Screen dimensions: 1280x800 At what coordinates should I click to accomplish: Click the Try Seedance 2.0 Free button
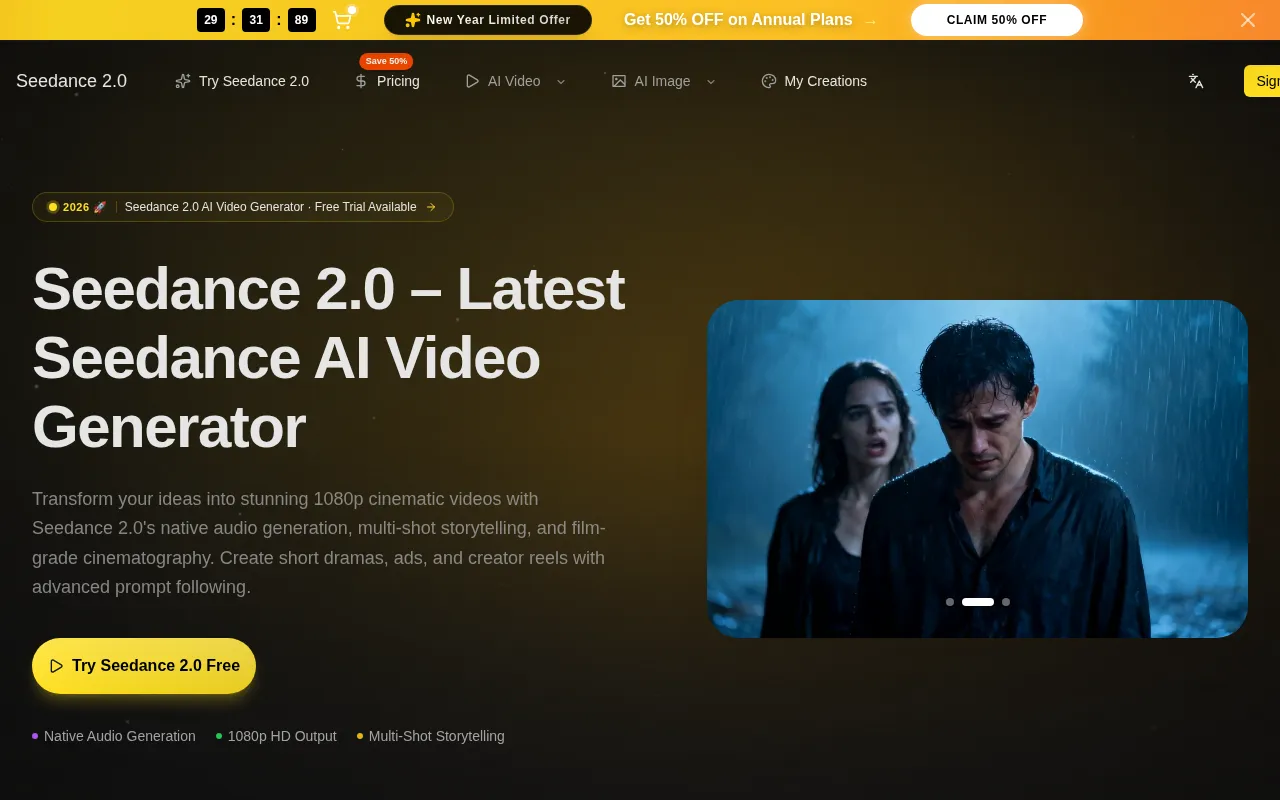(x=144, y=666)
